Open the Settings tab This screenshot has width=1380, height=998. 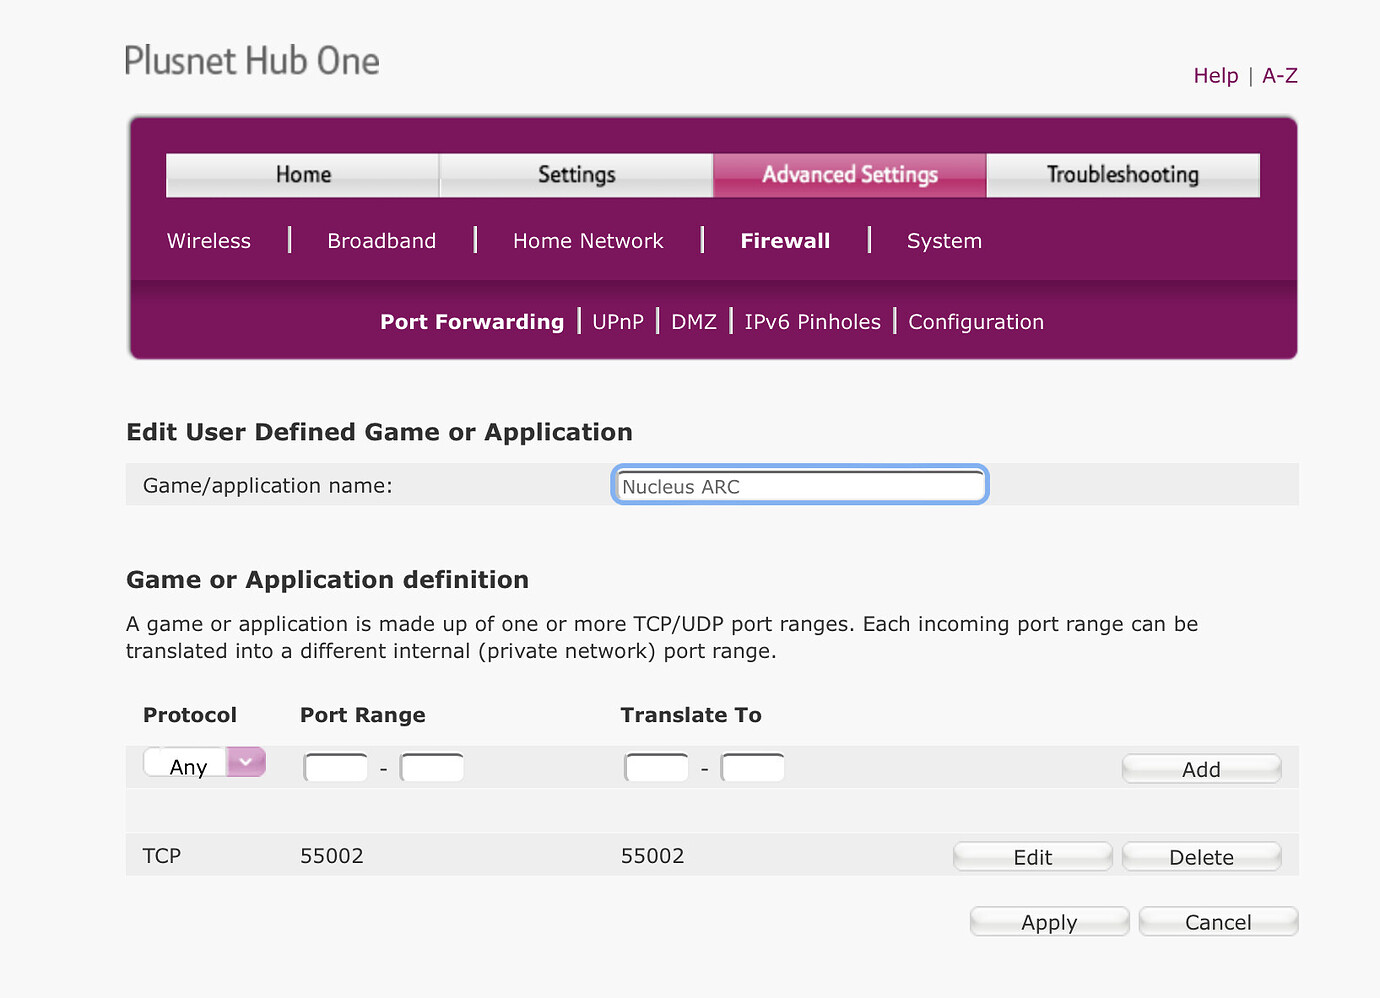pyautogui.click(x=576, y=174)
